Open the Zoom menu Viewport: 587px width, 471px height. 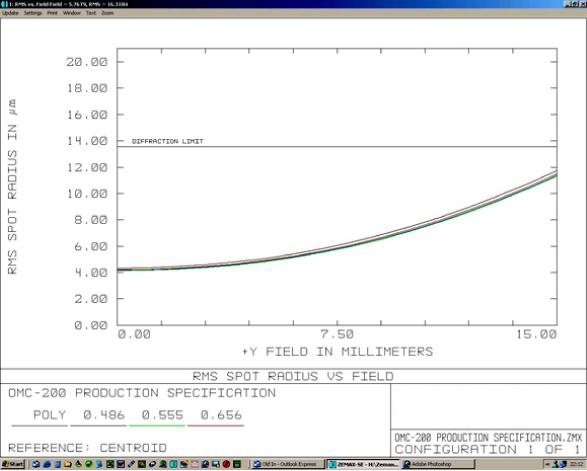click(x=107, y=13)
